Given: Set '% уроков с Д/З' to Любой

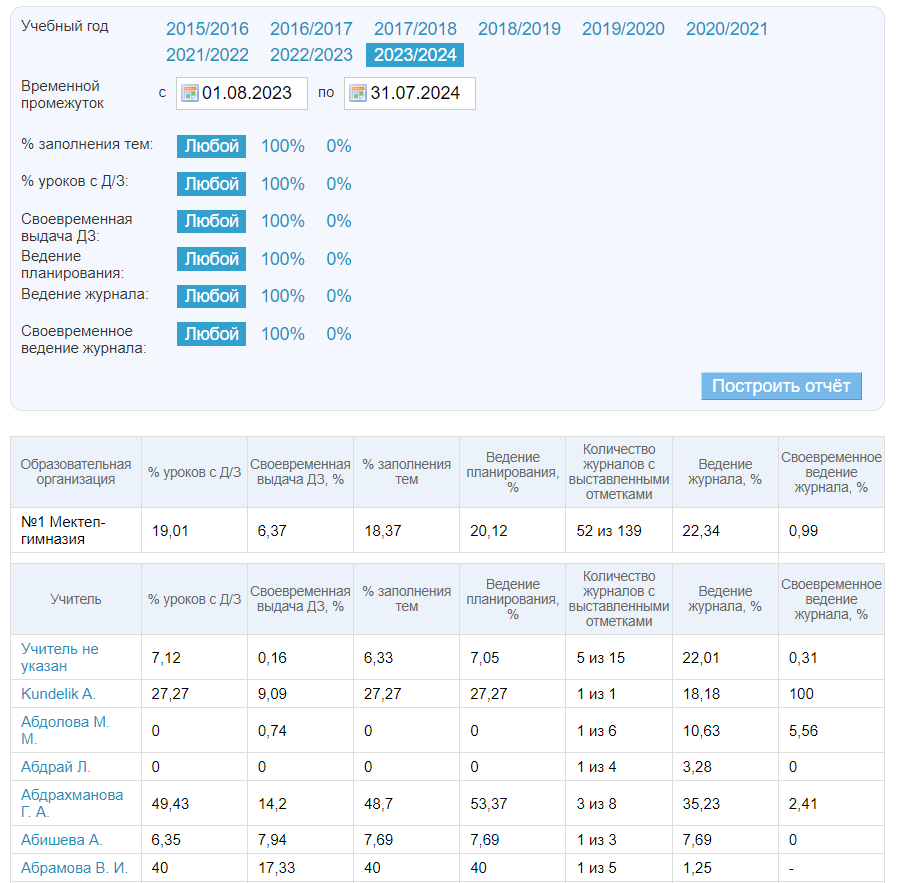Looking at the screenshot, I should [x=211, y=184].
